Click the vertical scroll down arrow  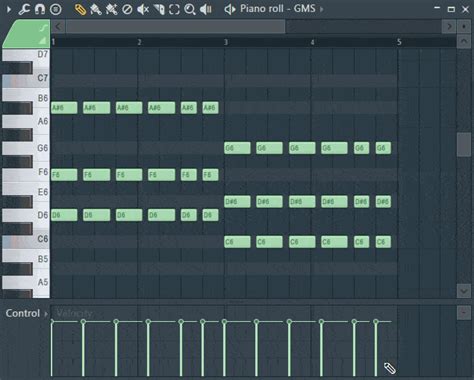pyautogui.click(x=464, y=291)
